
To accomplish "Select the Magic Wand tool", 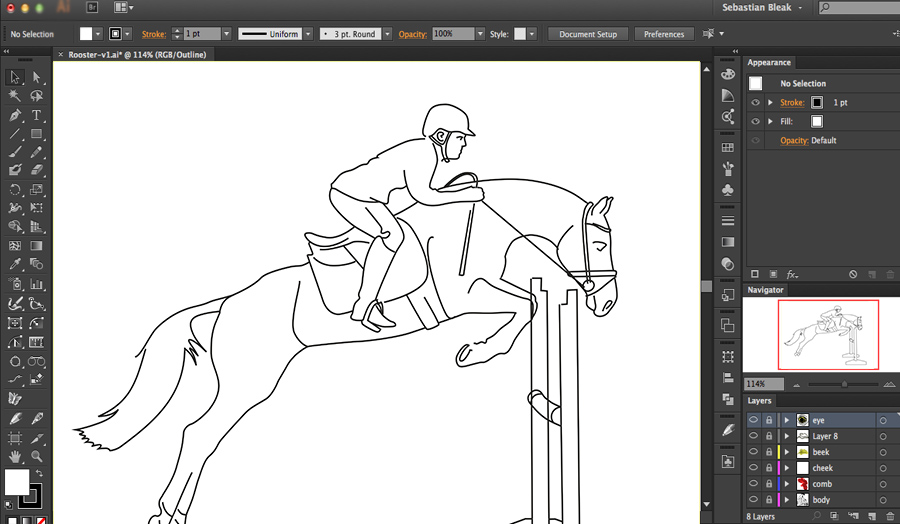I will click(x=15, y=96).
